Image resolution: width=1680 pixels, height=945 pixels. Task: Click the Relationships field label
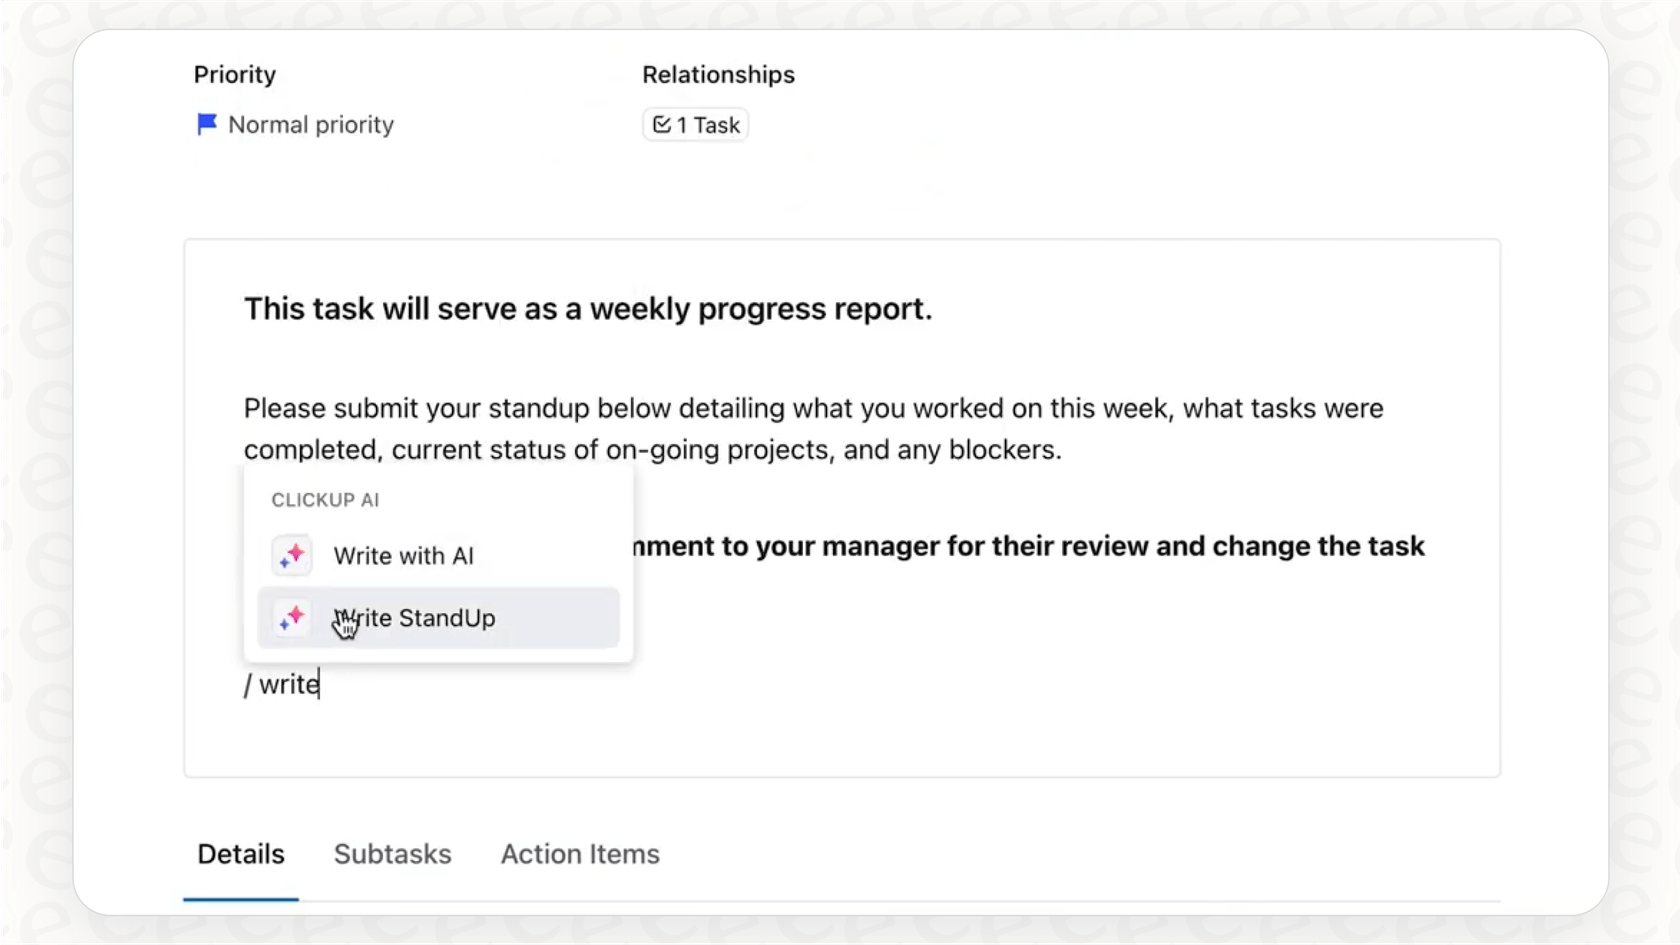coord(718,75)
